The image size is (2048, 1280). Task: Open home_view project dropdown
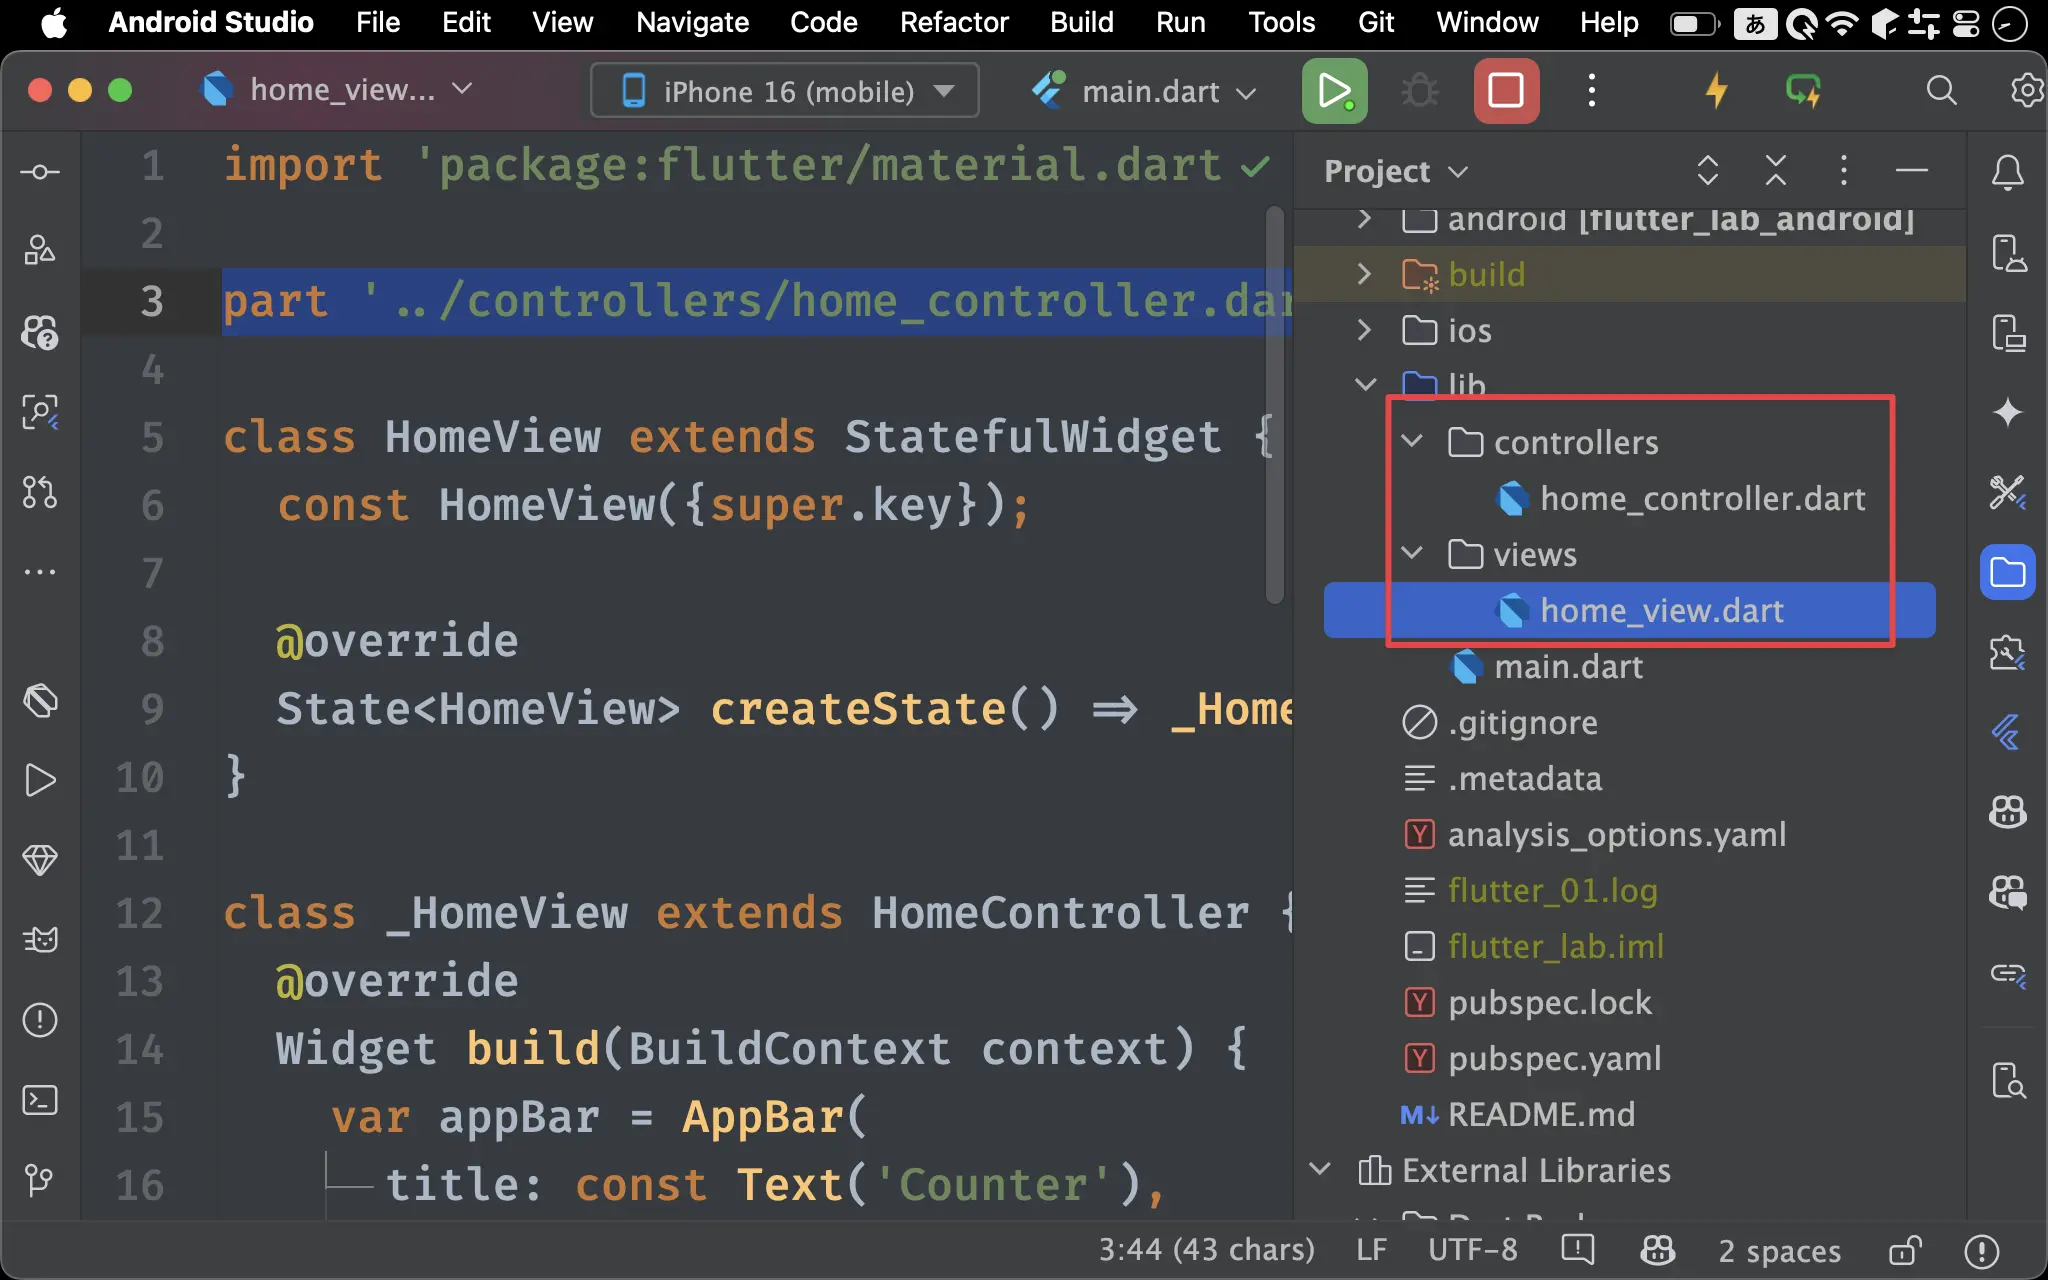pyautogui.click(x=338, y=90)
